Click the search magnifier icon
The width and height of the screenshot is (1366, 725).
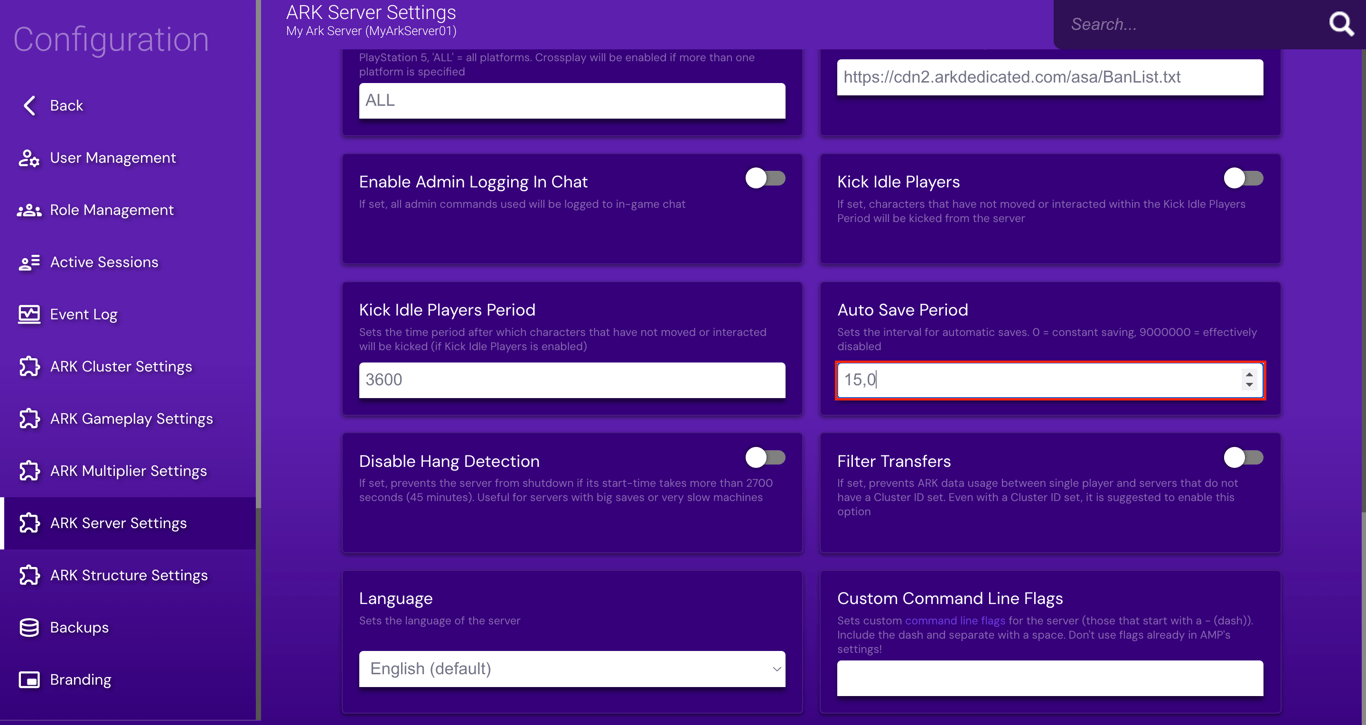pyautogui.click(x=1341, y=24)
